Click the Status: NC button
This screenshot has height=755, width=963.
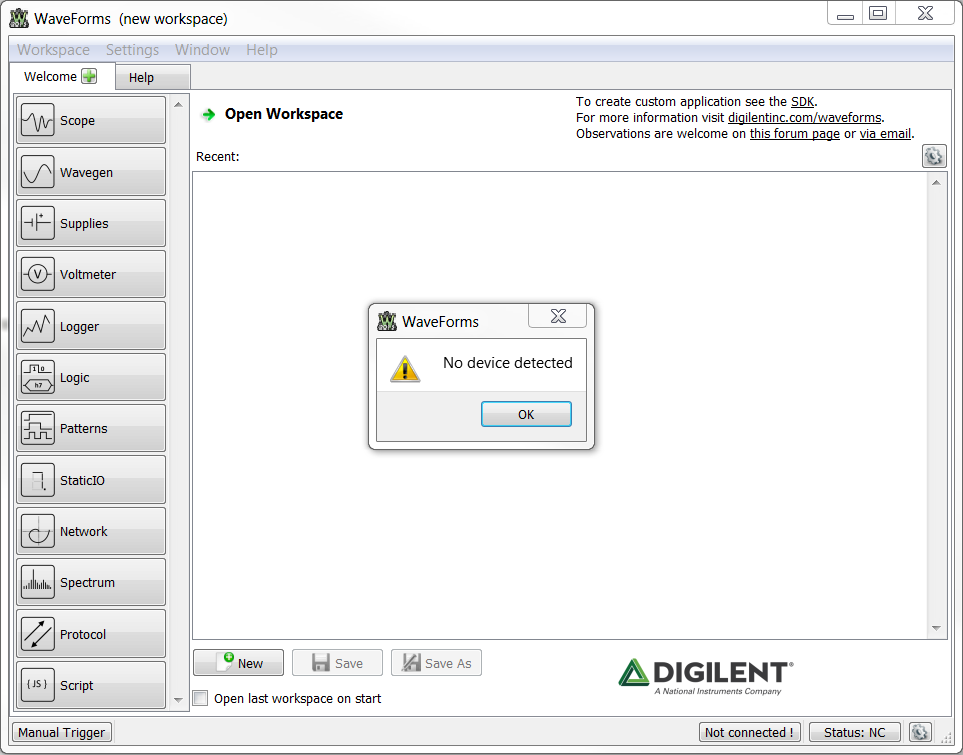coord(855,732)
